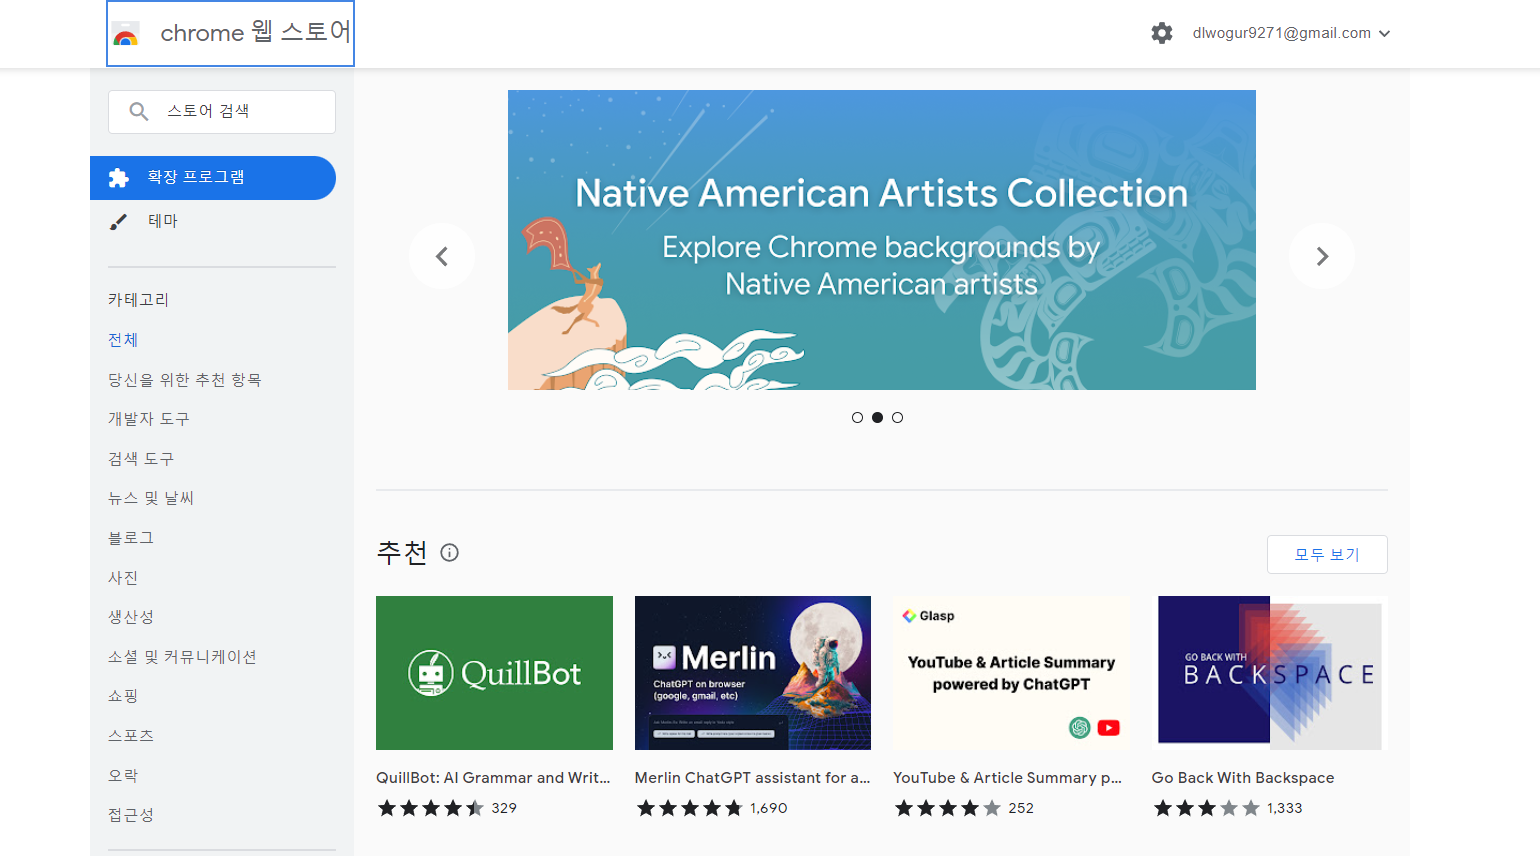Screen dimensions: 1540x856
Task: Click the 모두 보기 button
Action: [x=1327, y=555]
